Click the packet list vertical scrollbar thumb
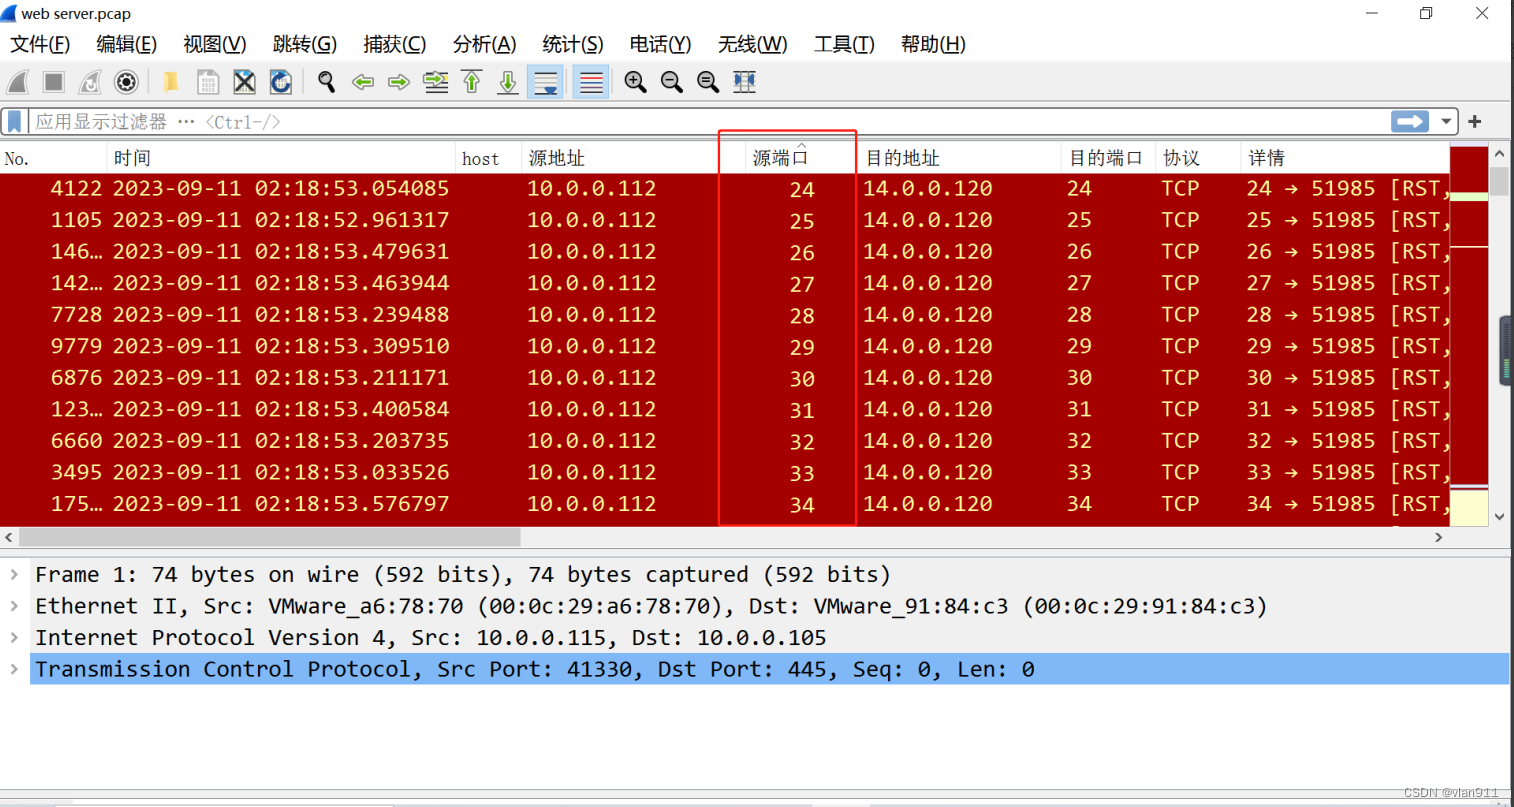 click(x=1499, y=181)
